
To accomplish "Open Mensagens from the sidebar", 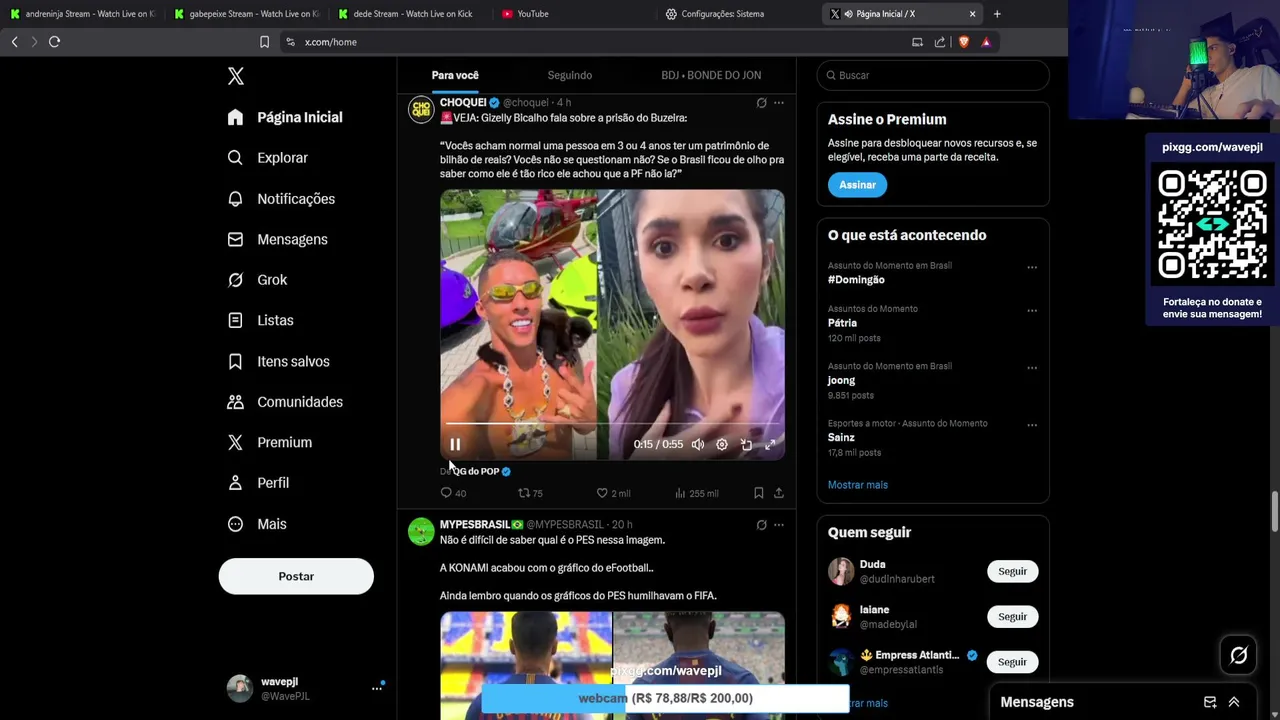I will 278,239.
